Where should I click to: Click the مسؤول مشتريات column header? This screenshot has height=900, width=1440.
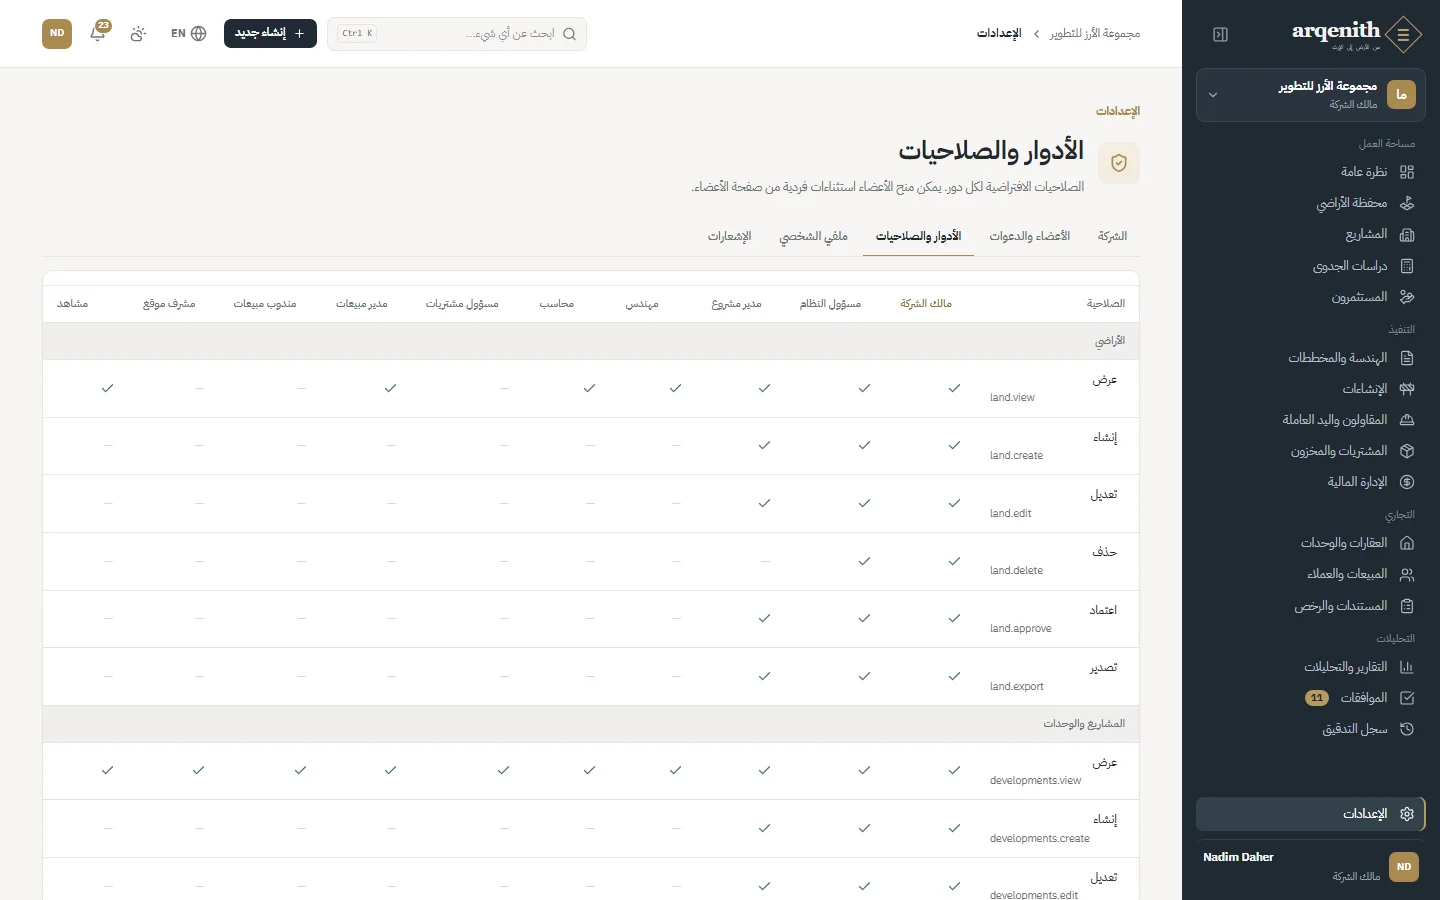[x=462, y=304]
